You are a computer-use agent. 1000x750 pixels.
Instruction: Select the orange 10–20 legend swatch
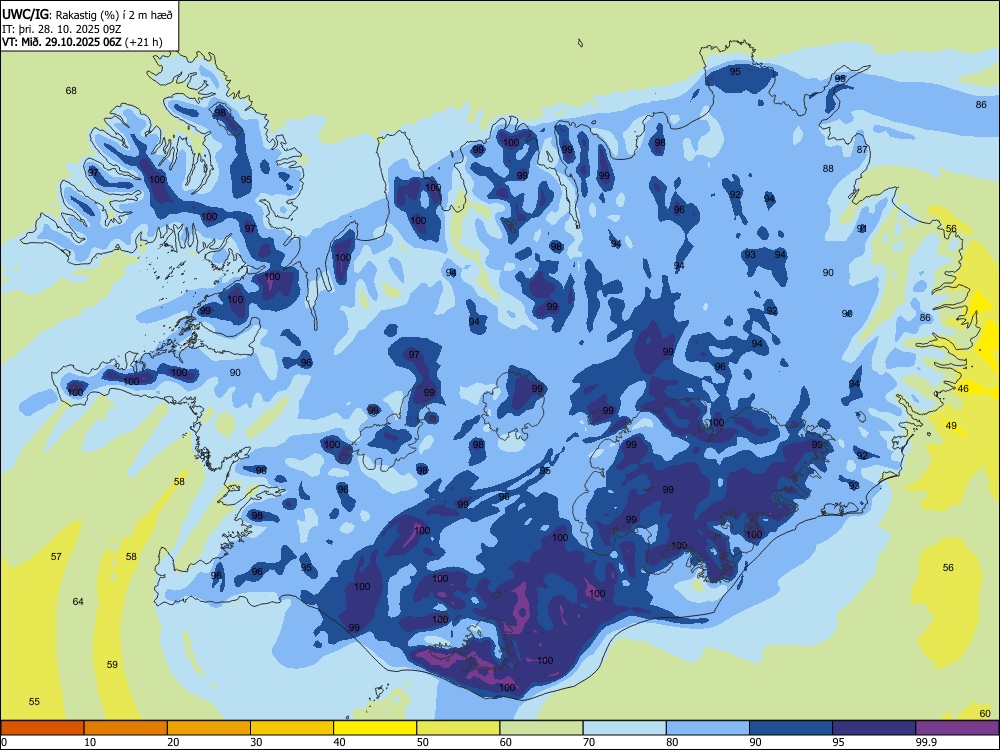[126, 728]
